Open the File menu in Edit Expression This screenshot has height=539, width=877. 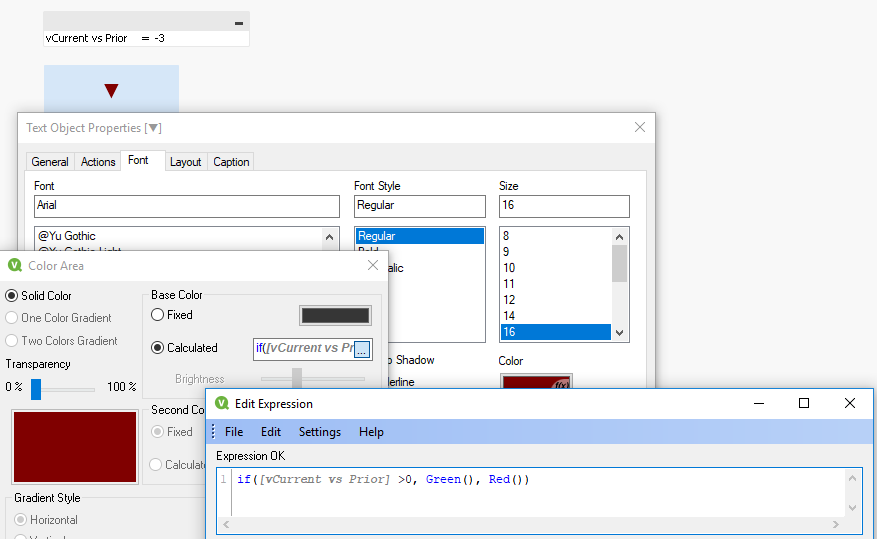tap(234, 432)
